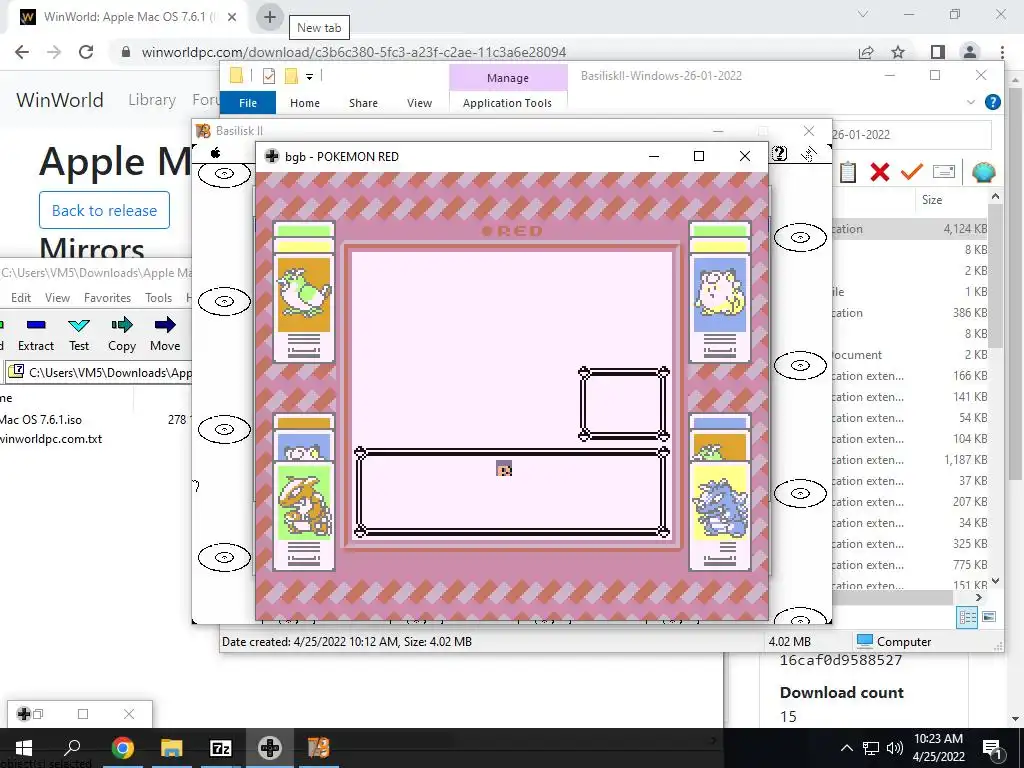
Task: Click the Mac OS application menu icon
Action: pos(809,153)
